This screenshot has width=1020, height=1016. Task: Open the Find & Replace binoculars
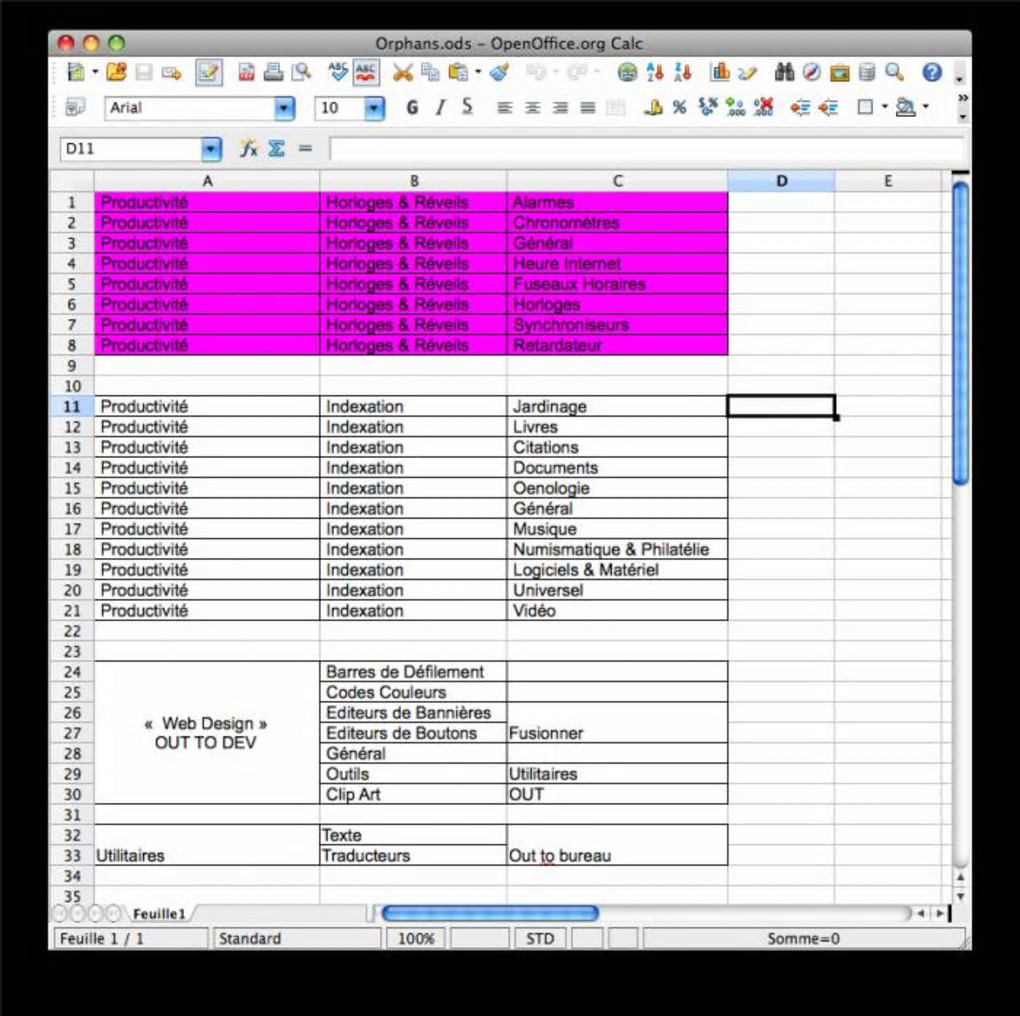pyautogui.click(x=784, y=72)
